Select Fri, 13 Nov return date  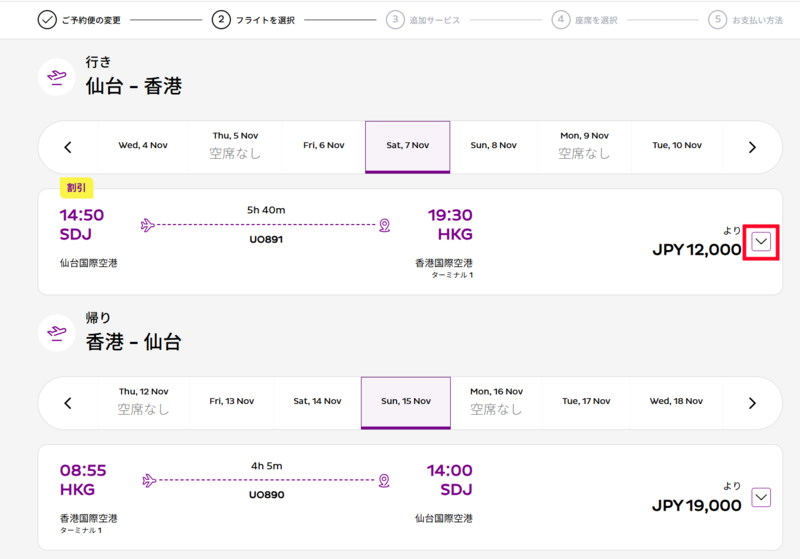click(x=232, y=401)
